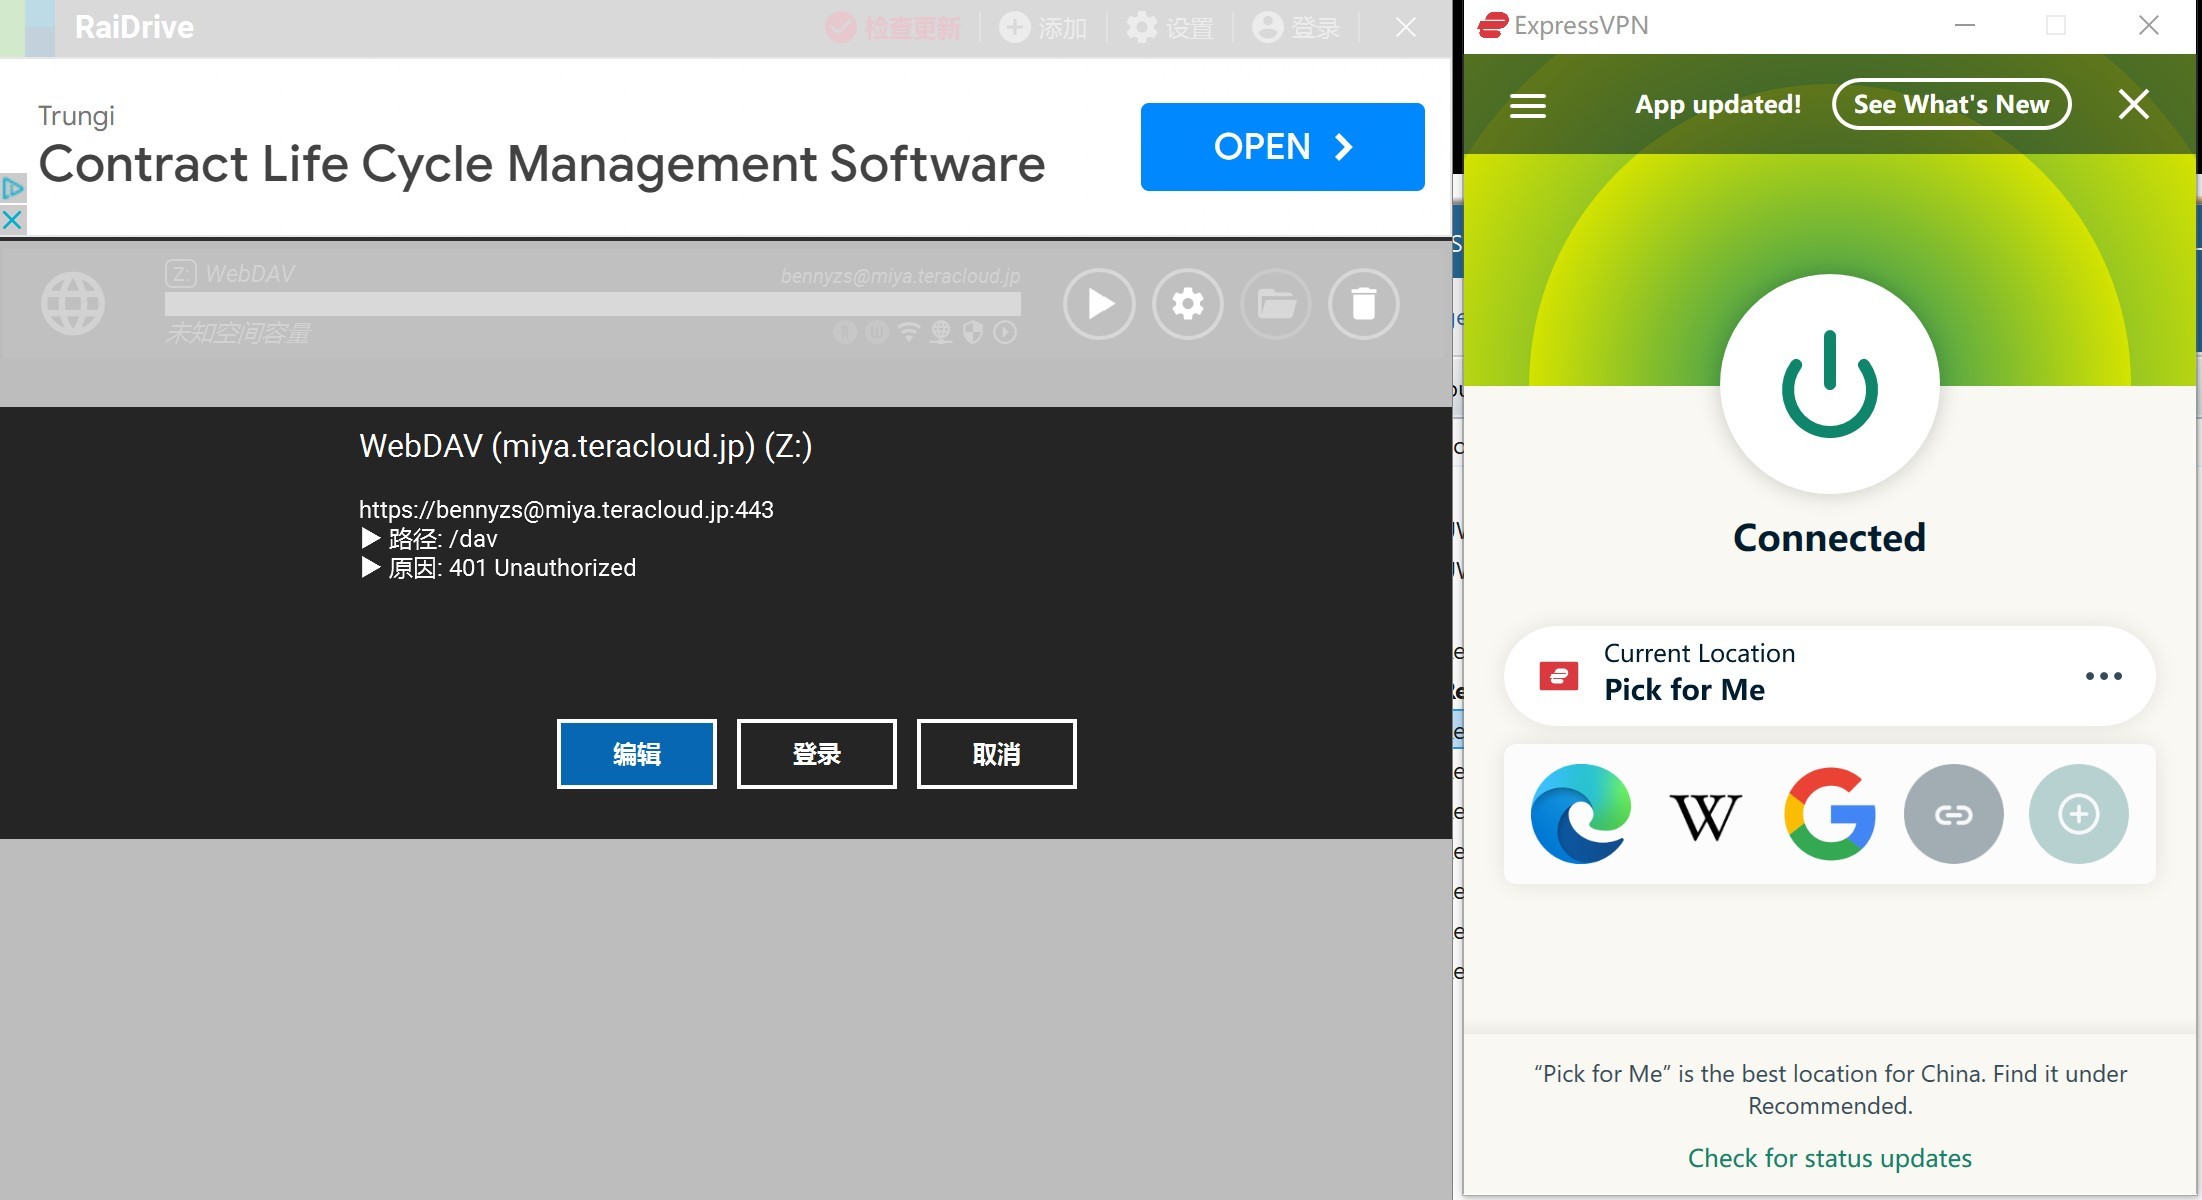Maximize the ExpressVPN window
The height and width of the screenshot is (1200, 2202).
[2056, 26]
